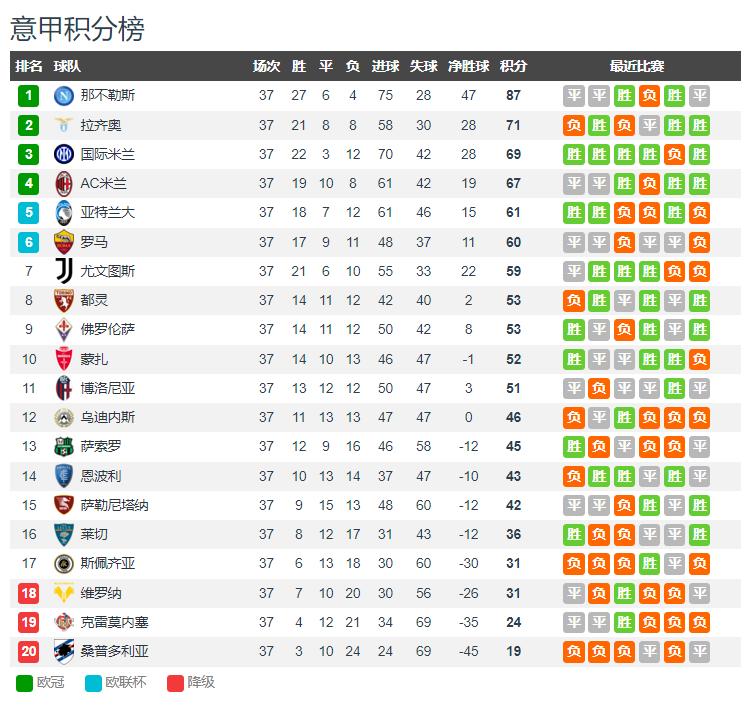
Task: Click the 进球 column header
Action: pos(385,66)
